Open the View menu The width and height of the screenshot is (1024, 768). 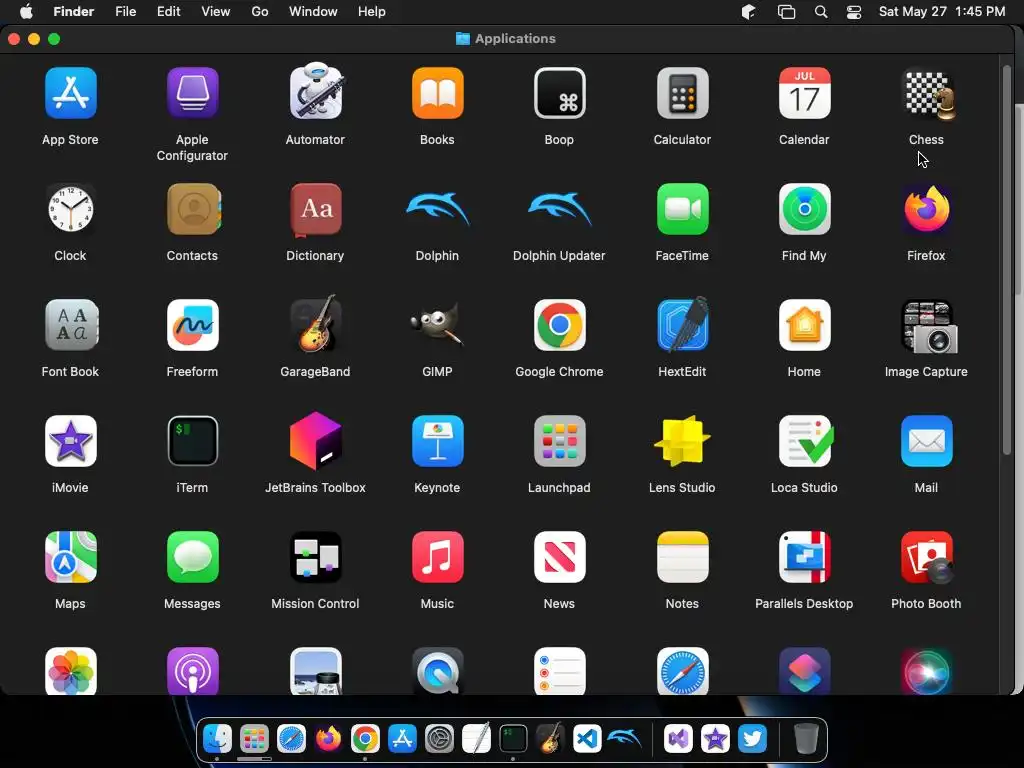click(x=216, y=12)
